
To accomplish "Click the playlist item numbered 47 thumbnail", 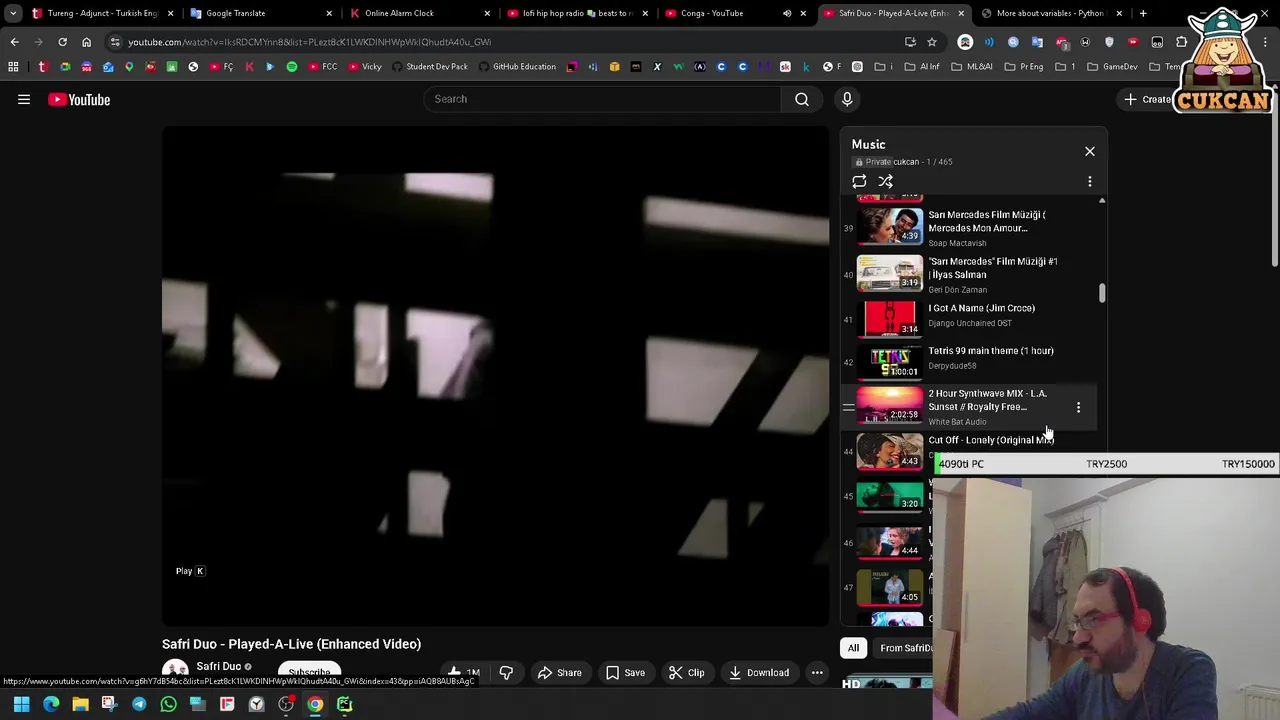I will (890, 588).
